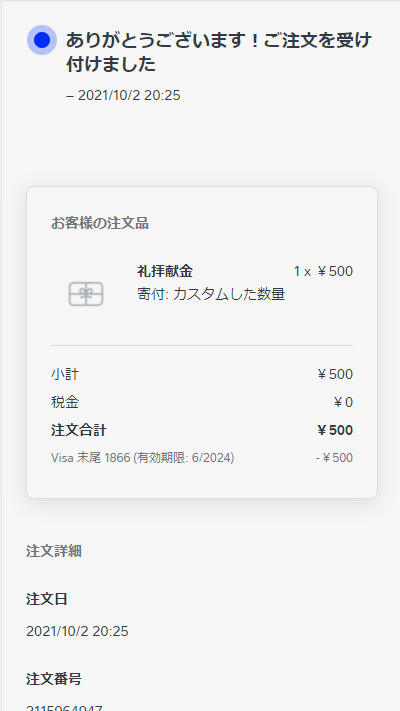Click the 注文詳細 section heading

tap(54, 551)
